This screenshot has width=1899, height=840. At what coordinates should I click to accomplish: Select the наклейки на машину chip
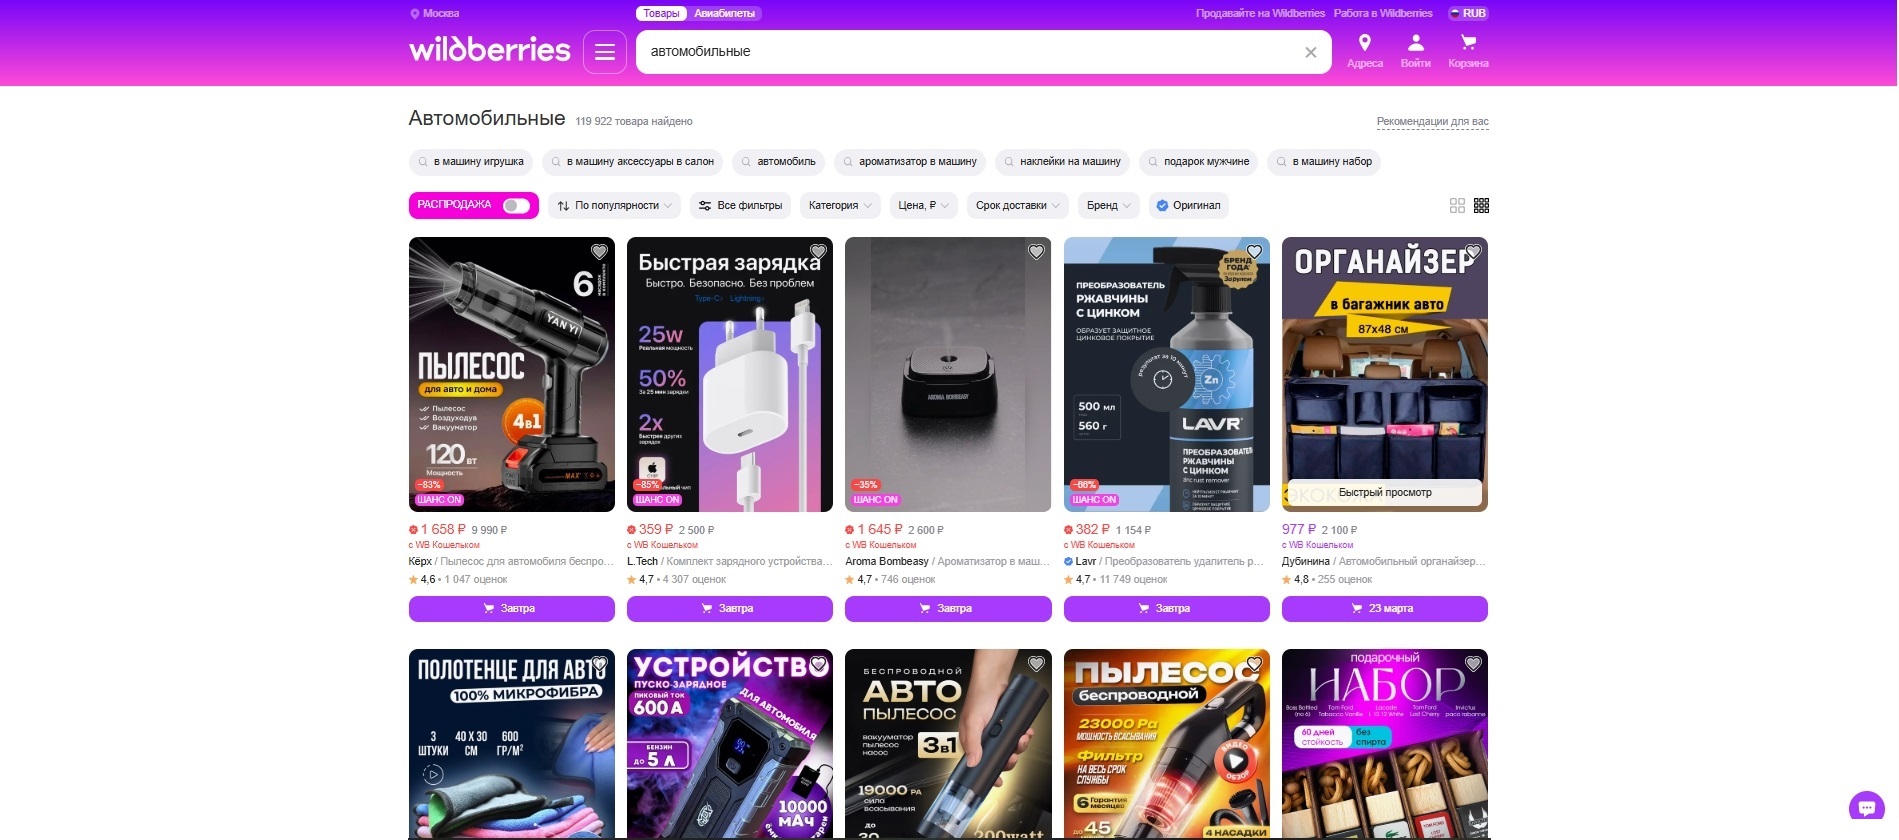[x=1063, y=162]
